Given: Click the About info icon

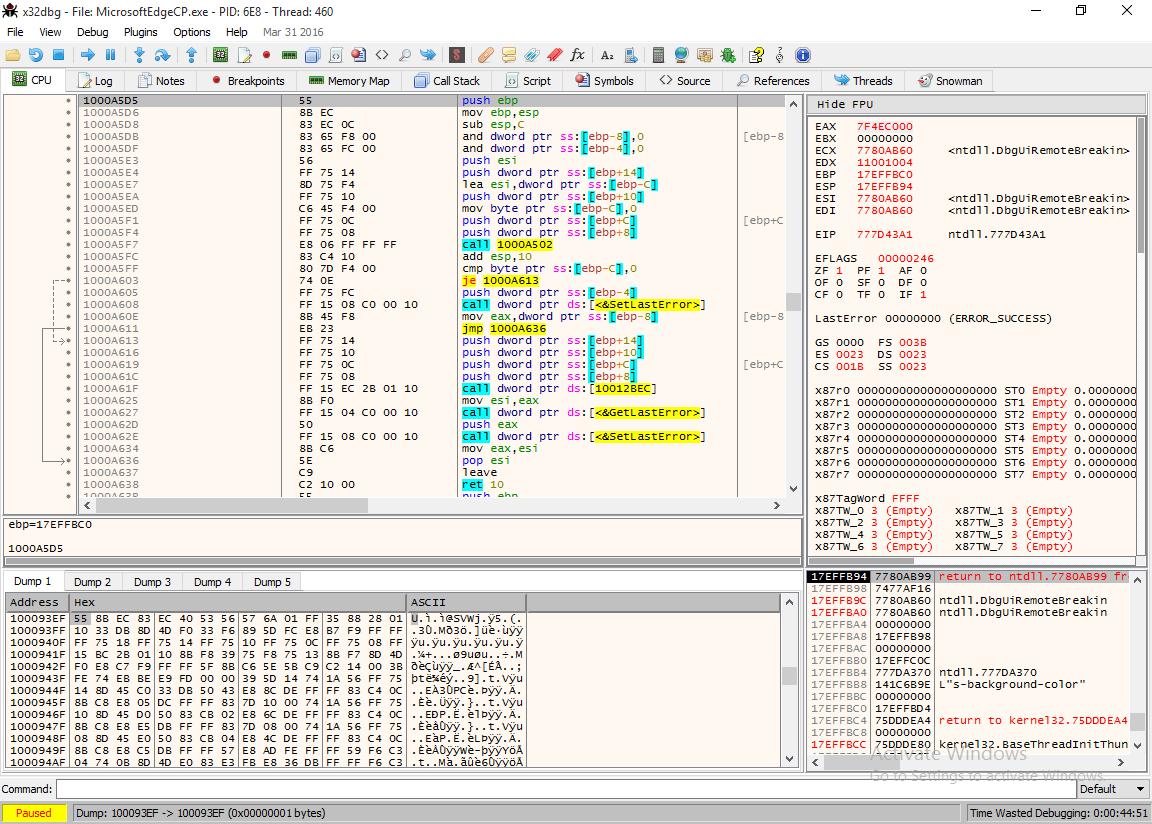Looking at the screenshot, I should (x=802, y=55).
